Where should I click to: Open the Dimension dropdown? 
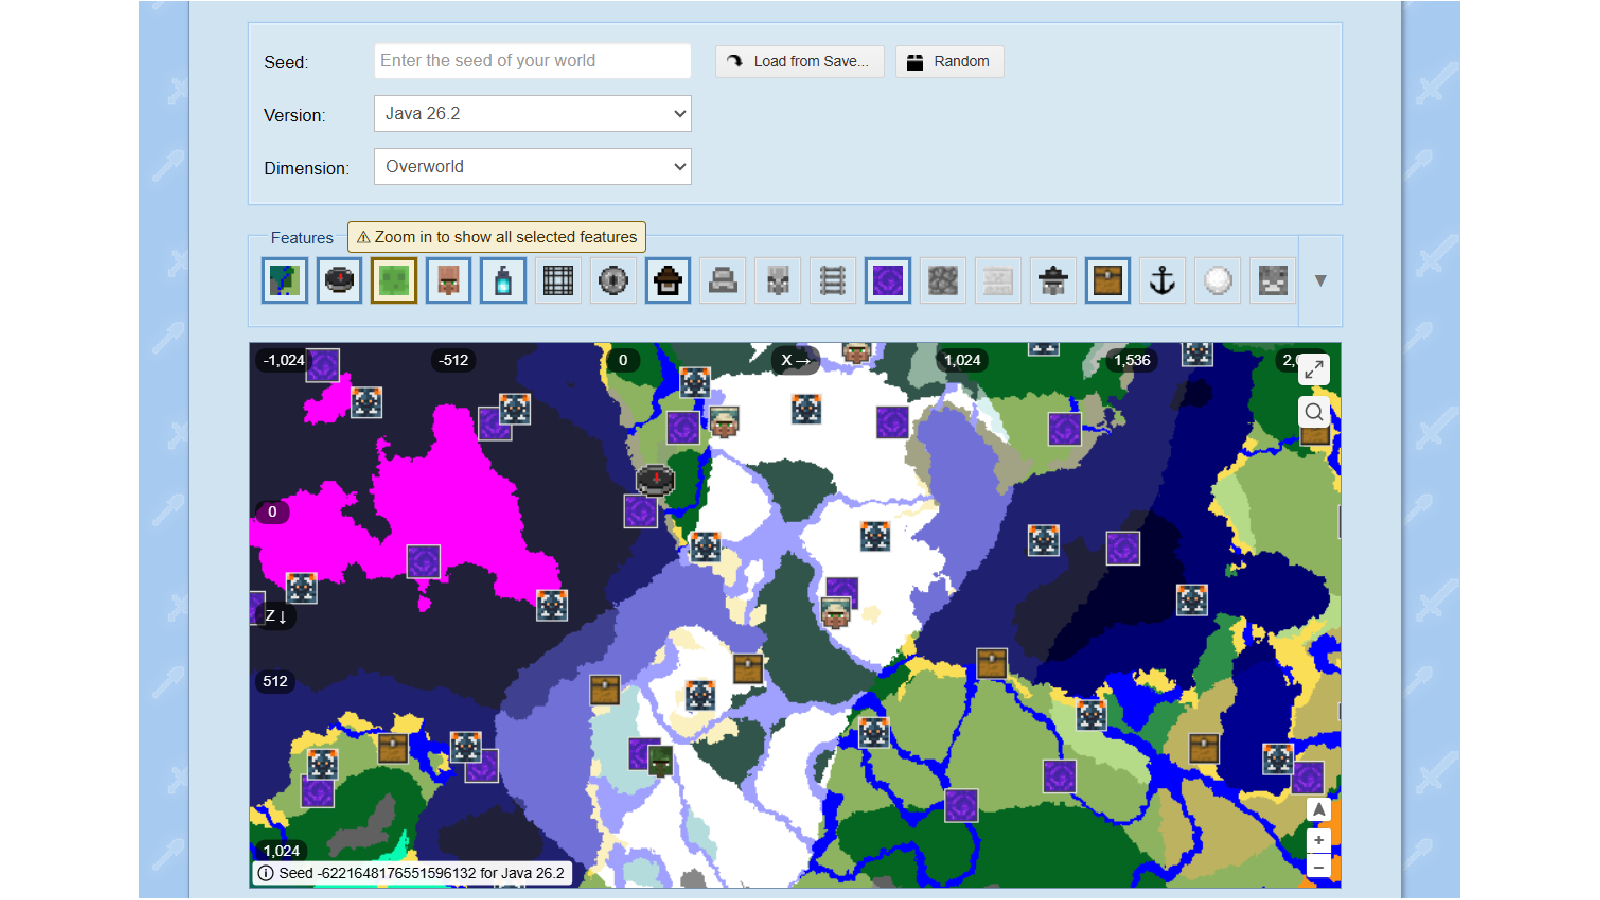pyautogui.click(x=533, y=167)
